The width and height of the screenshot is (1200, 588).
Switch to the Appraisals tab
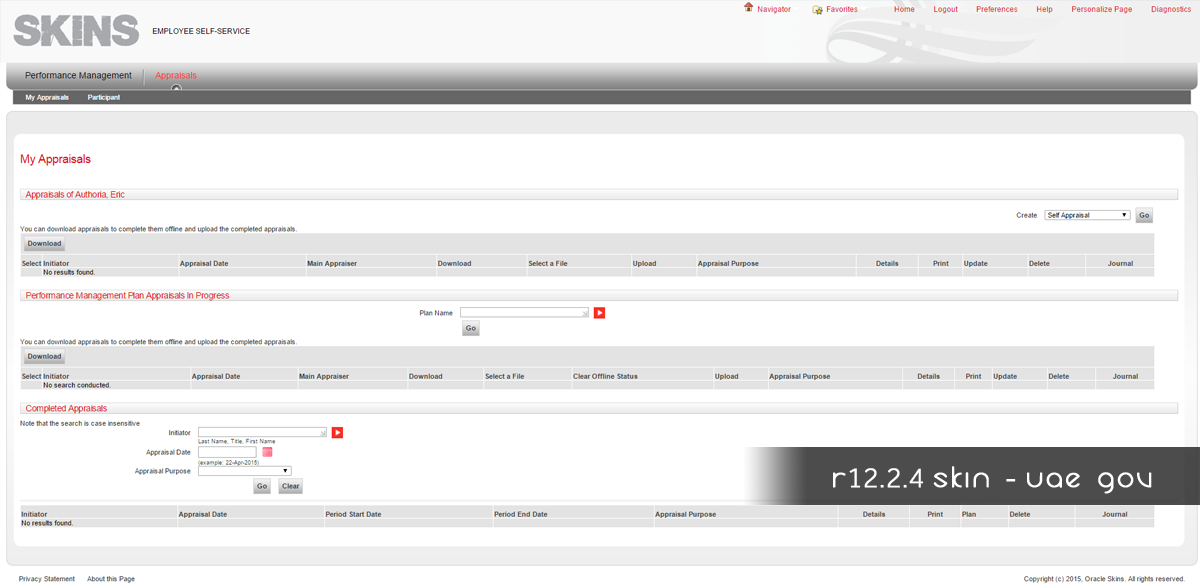pyautogui.click(x=176, y=76)
